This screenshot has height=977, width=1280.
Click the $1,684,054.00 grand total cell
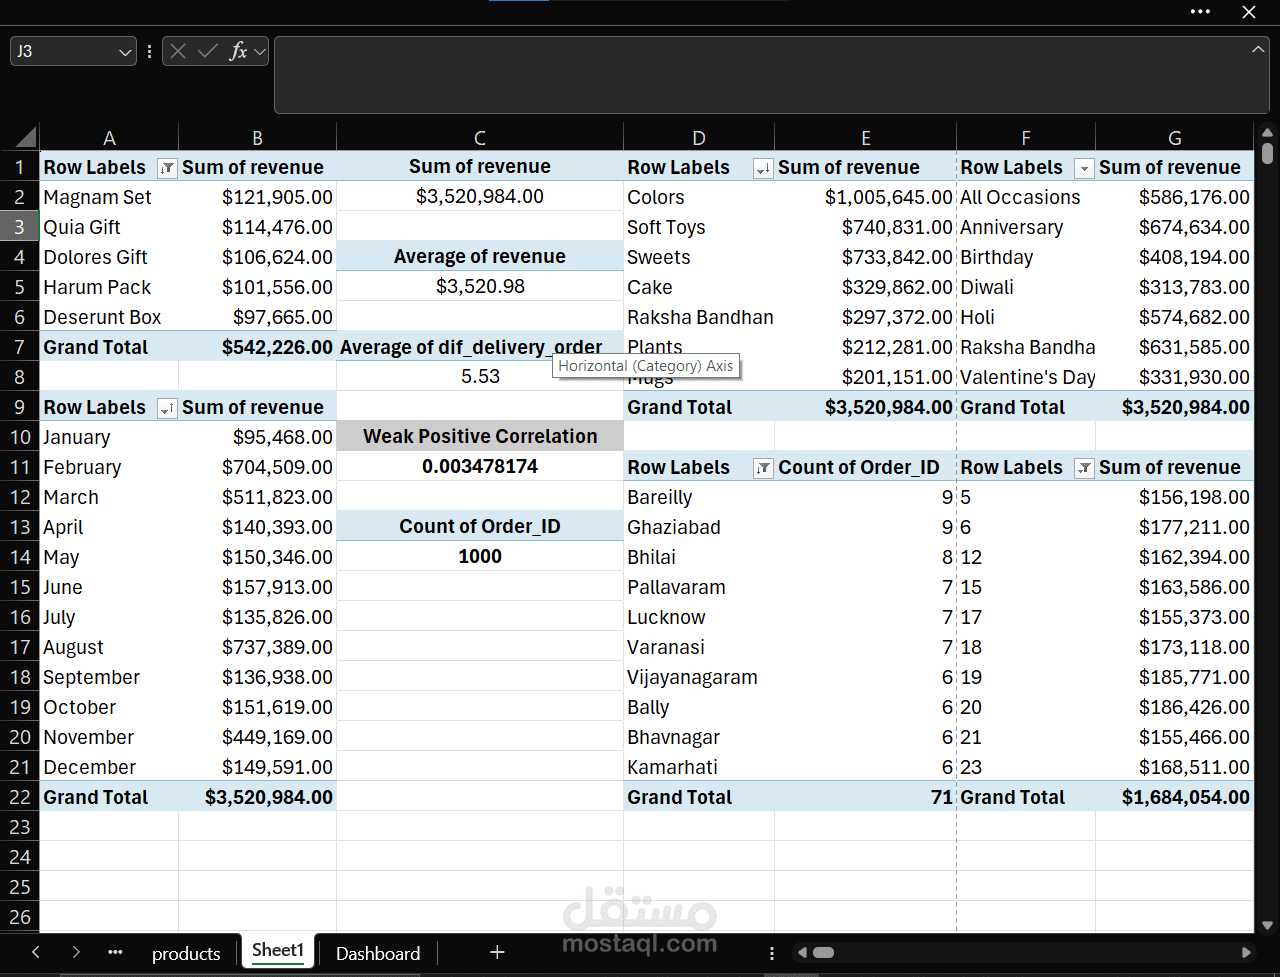(1175, 797)
